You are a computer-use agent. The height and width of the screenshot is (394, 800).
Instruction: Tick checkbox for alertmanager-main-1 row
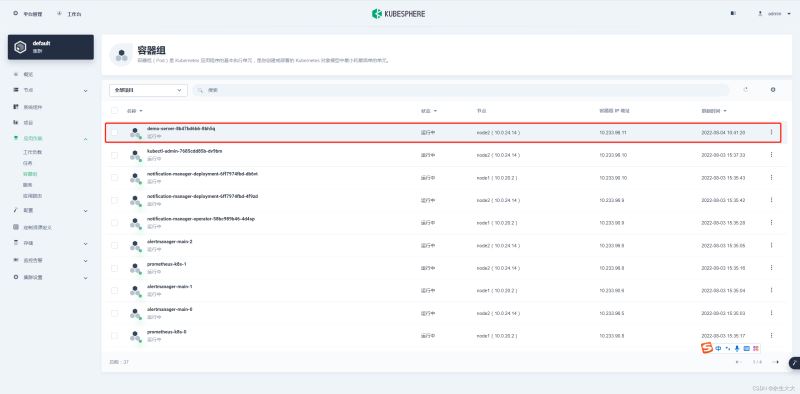114,290
